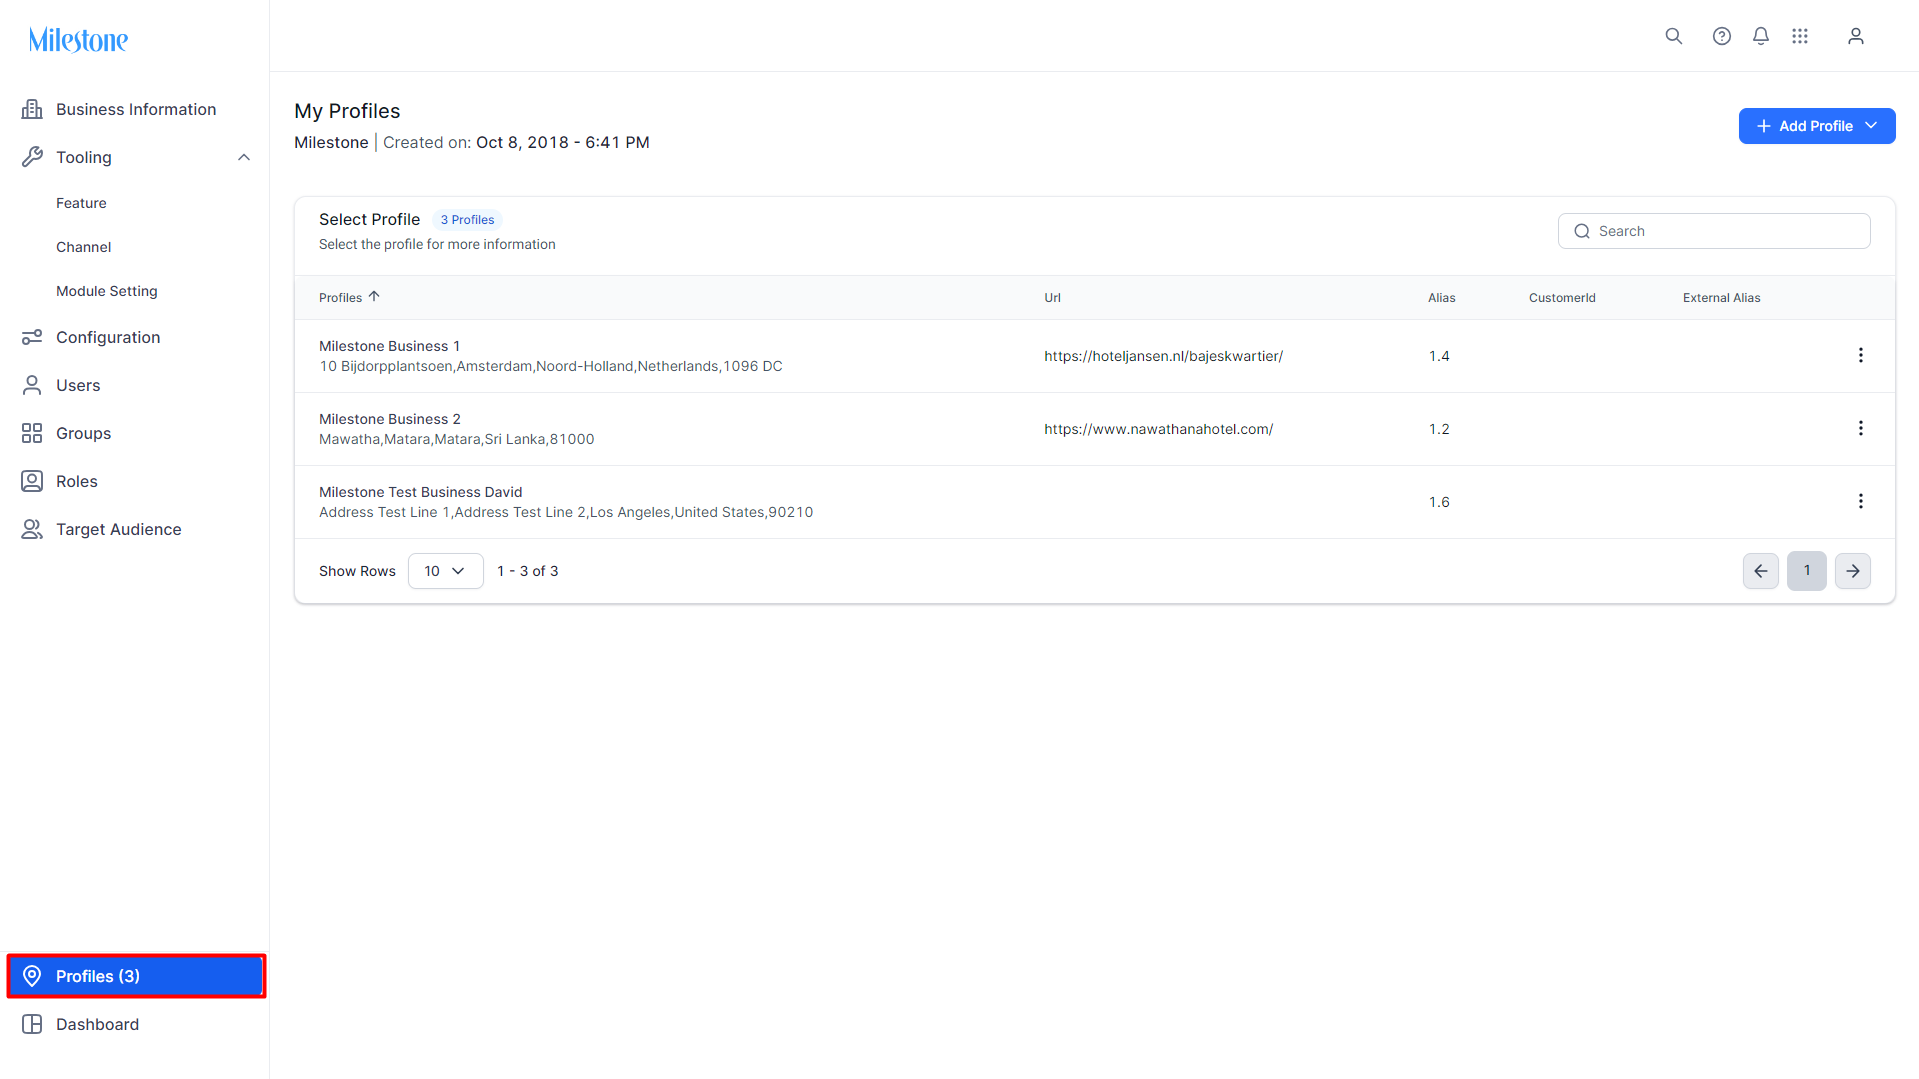Click the Milestone logo

pos(78,40)
